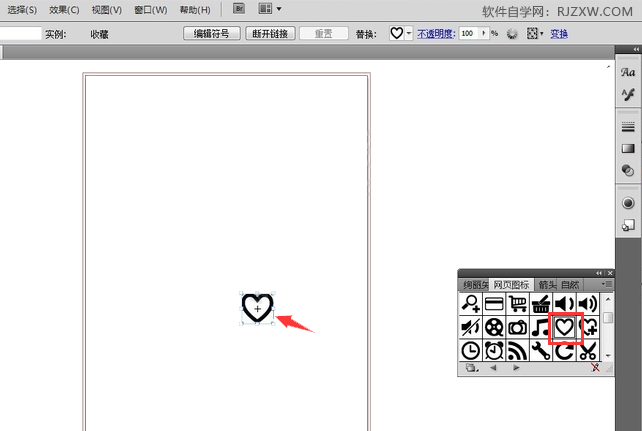Viewport: 642px width, 431px height.
Task: Load previous symbol library arrow
Action: coord(493,368)
